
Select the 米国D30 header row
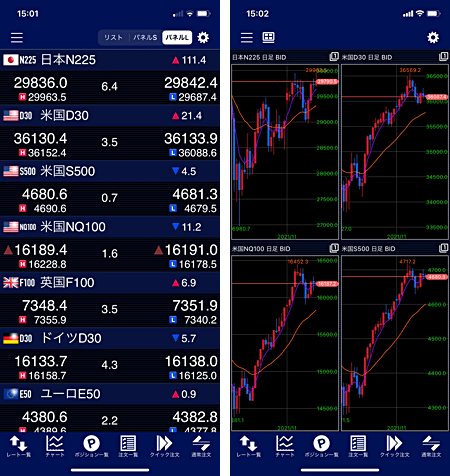(110, 116)
